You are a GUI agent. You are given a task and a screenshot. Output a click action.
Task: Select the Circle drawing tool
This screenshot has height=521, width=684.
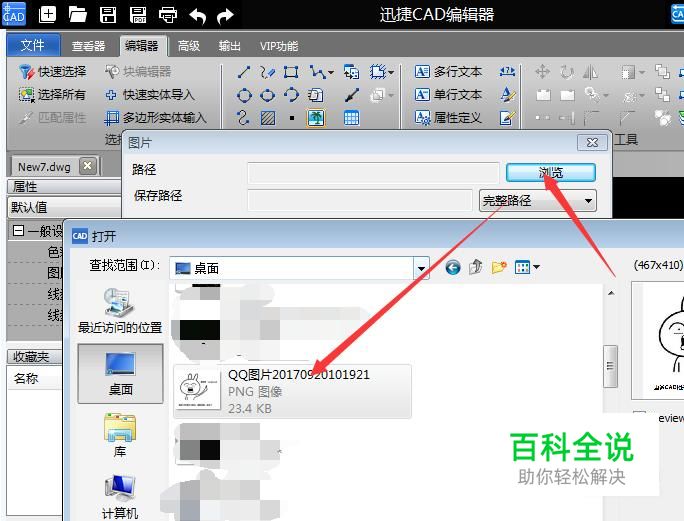point(244,95)
